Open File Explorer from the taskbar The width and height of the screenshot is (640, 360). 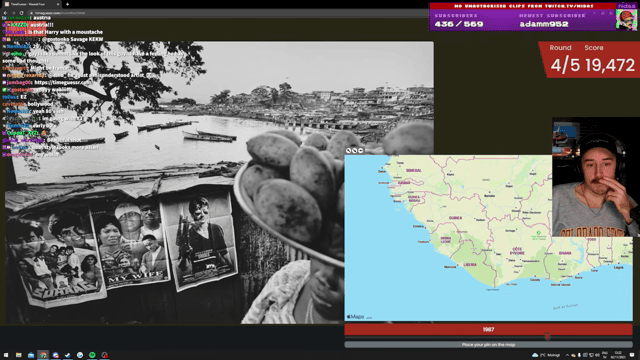point(18,355)
